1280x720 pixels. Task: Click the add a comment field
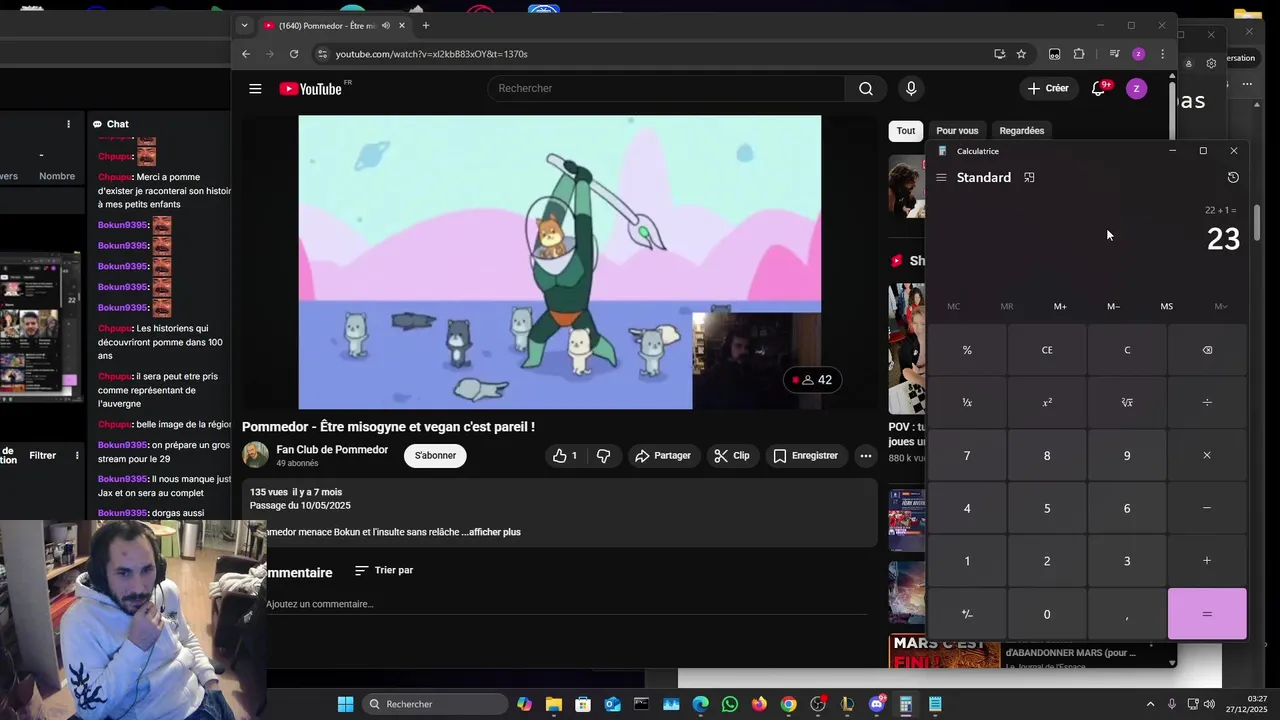tap(566, 604)
